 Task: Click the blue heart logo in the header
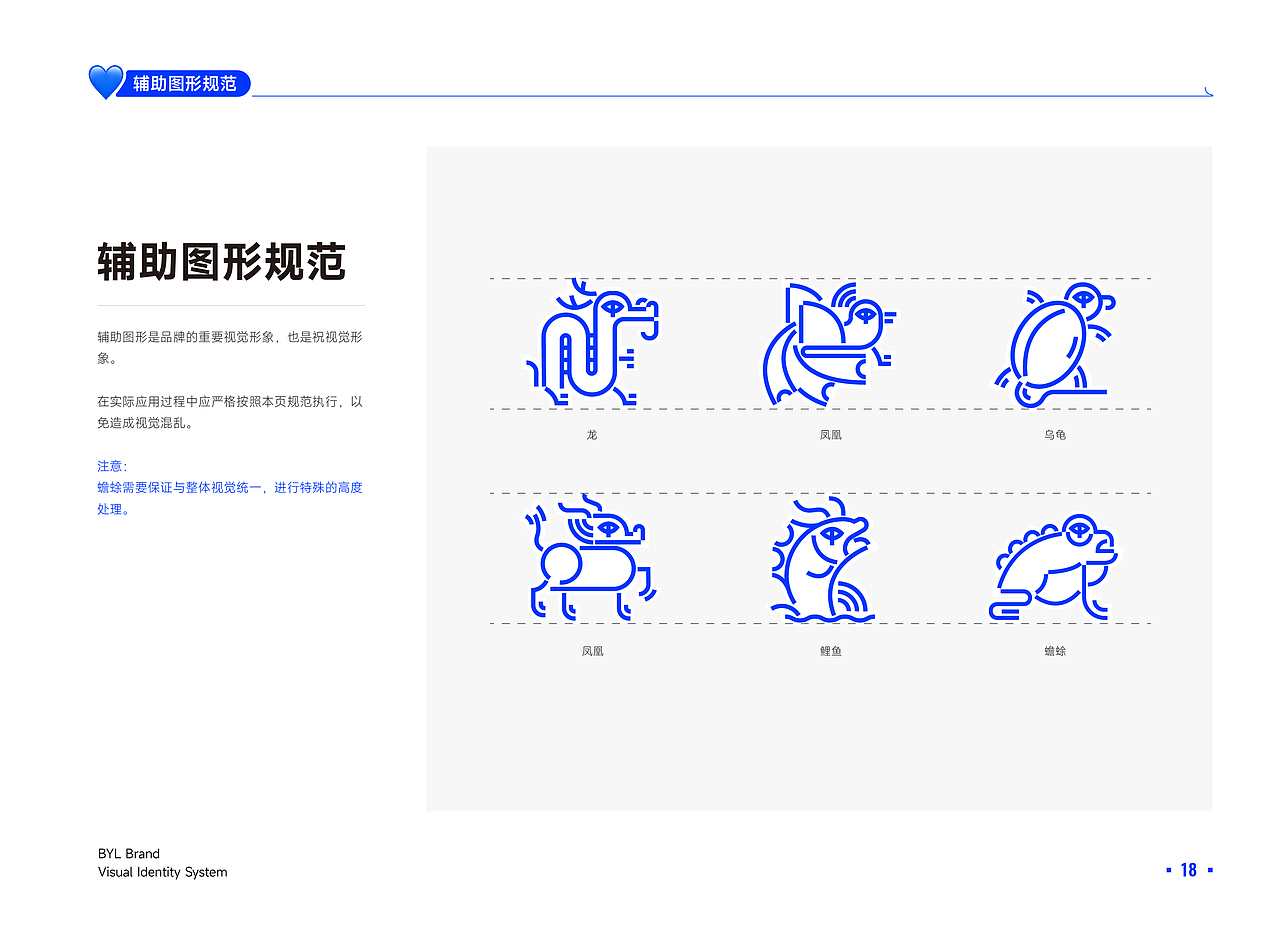tap(104, 84)
